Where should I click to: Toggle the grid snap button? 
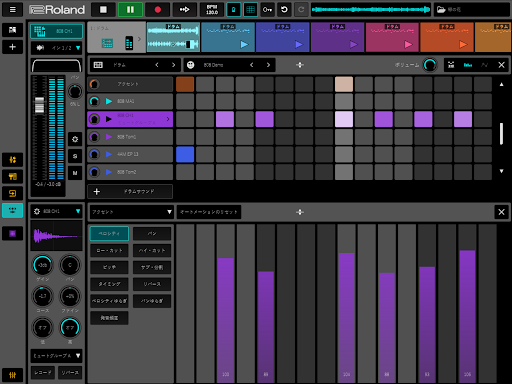click(250, 10)
